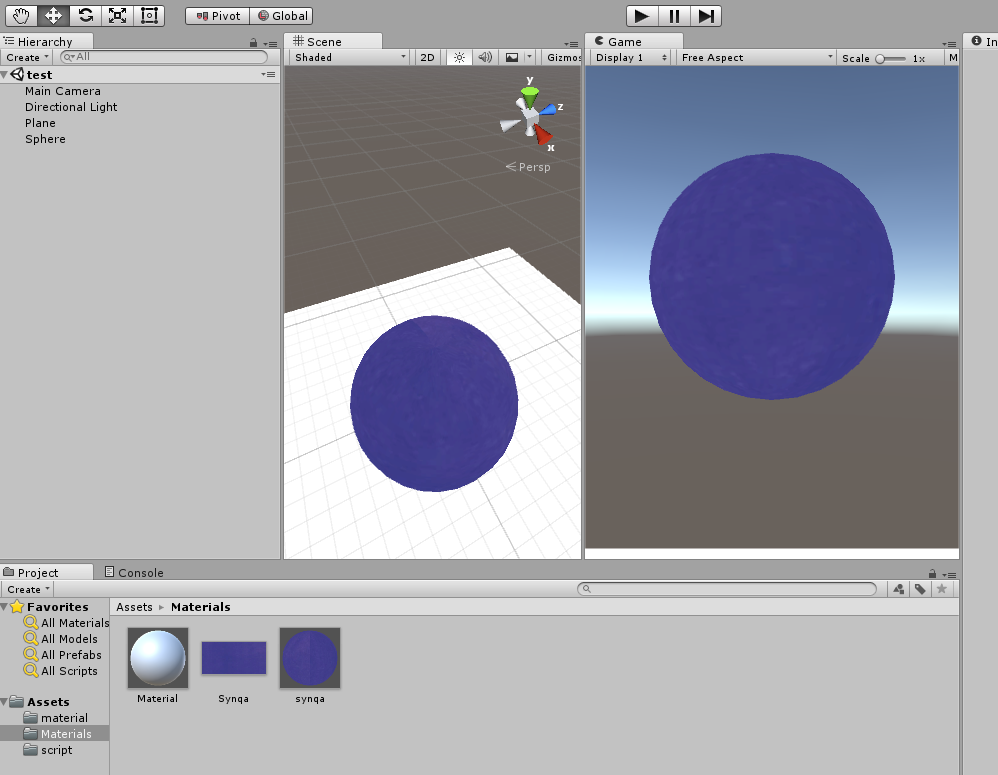Image resolution: width=998 pixels, height=775 pixels.
Task: Open the material folder under Assets
Action: 55,718
